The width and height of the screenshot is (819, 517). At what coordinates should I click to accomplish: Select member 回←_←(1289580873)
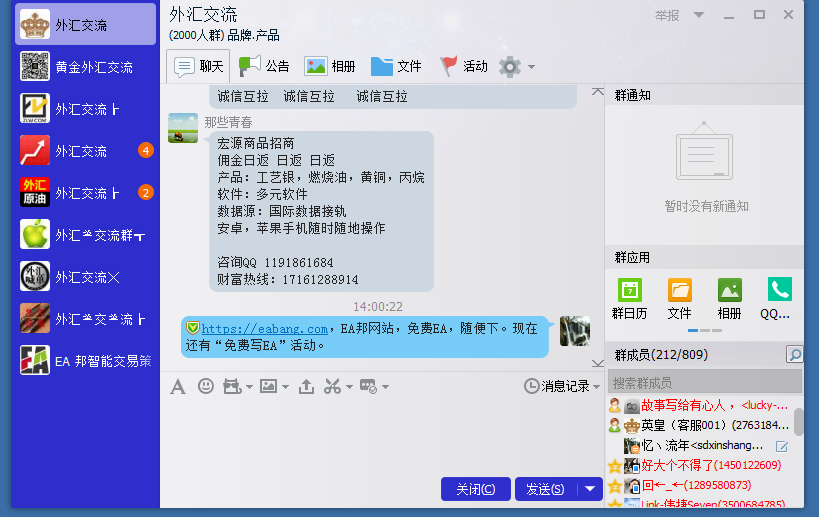pyautogui.click(x=700, y=485)
